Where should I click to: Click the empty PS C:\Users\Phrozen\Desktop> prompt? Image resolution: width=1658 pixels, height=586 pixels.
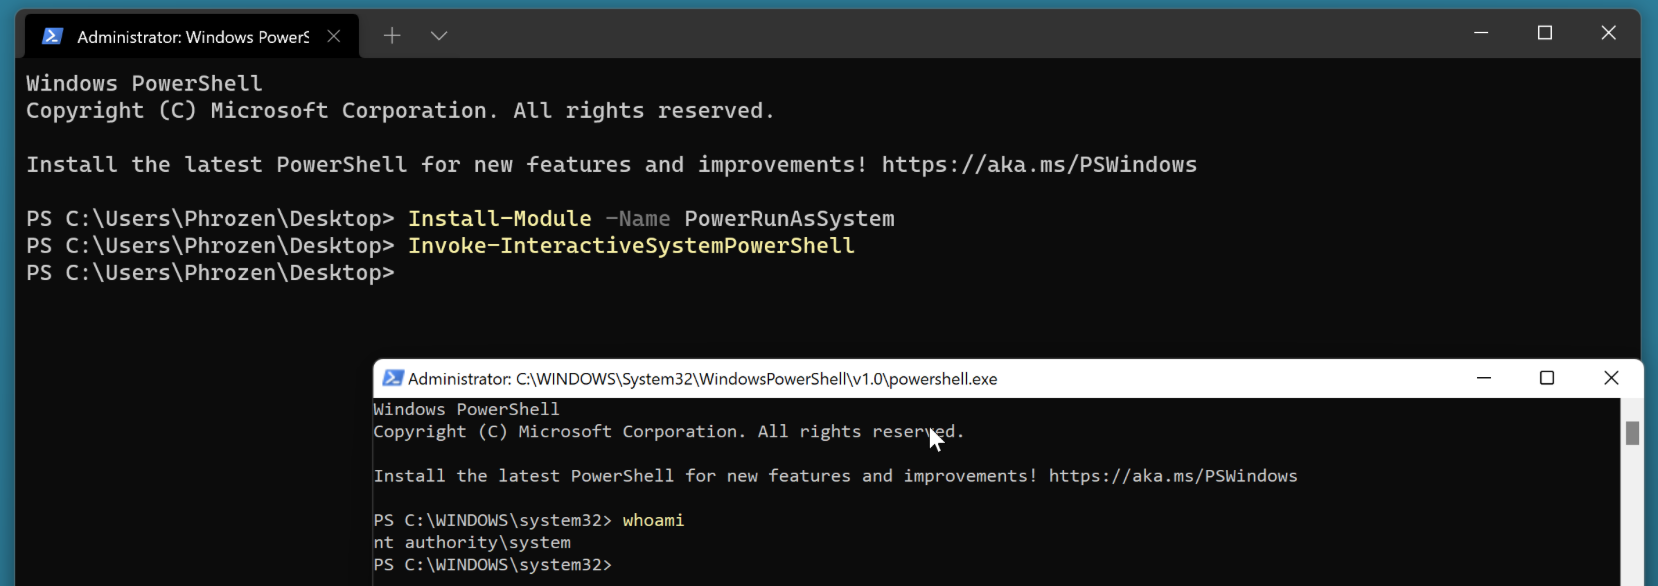(x=210, y=273)
